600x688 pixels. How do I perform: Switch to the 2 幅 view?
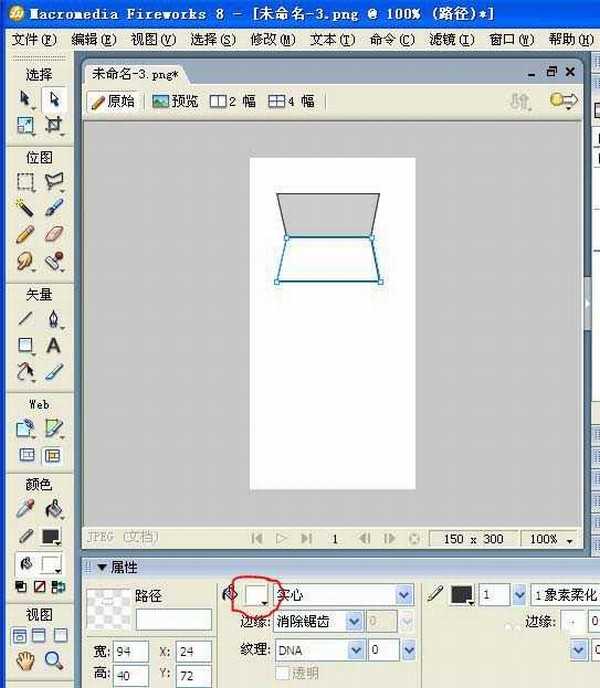coord(233,102)
